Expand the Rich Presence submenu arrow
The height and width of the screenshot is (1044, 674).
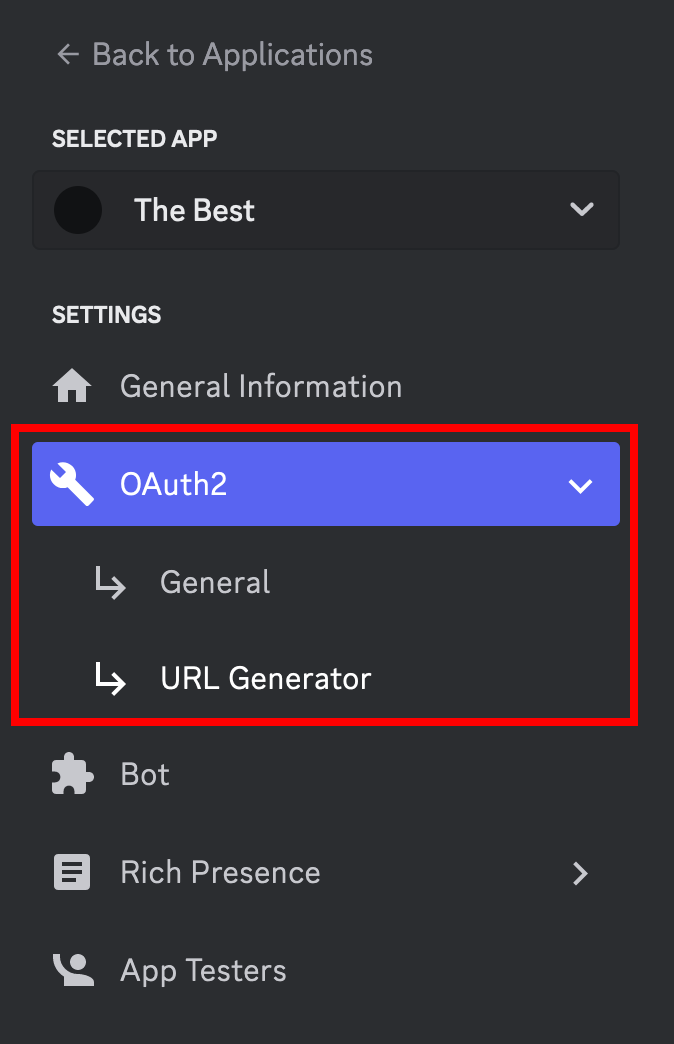(x=580, y=873)
